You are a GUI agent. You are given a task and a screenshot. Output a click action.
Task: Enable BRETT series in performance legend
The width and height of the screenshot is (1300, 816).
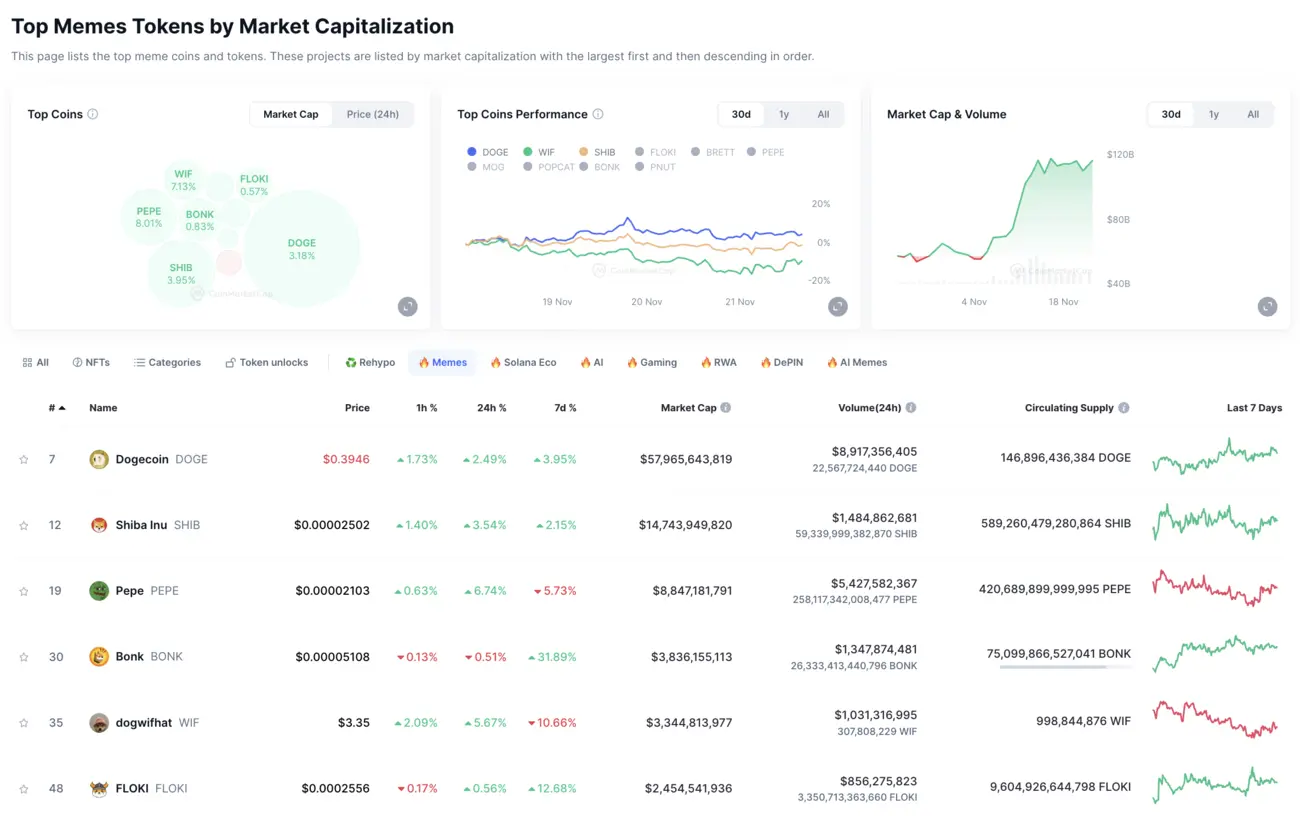point(712,152)
